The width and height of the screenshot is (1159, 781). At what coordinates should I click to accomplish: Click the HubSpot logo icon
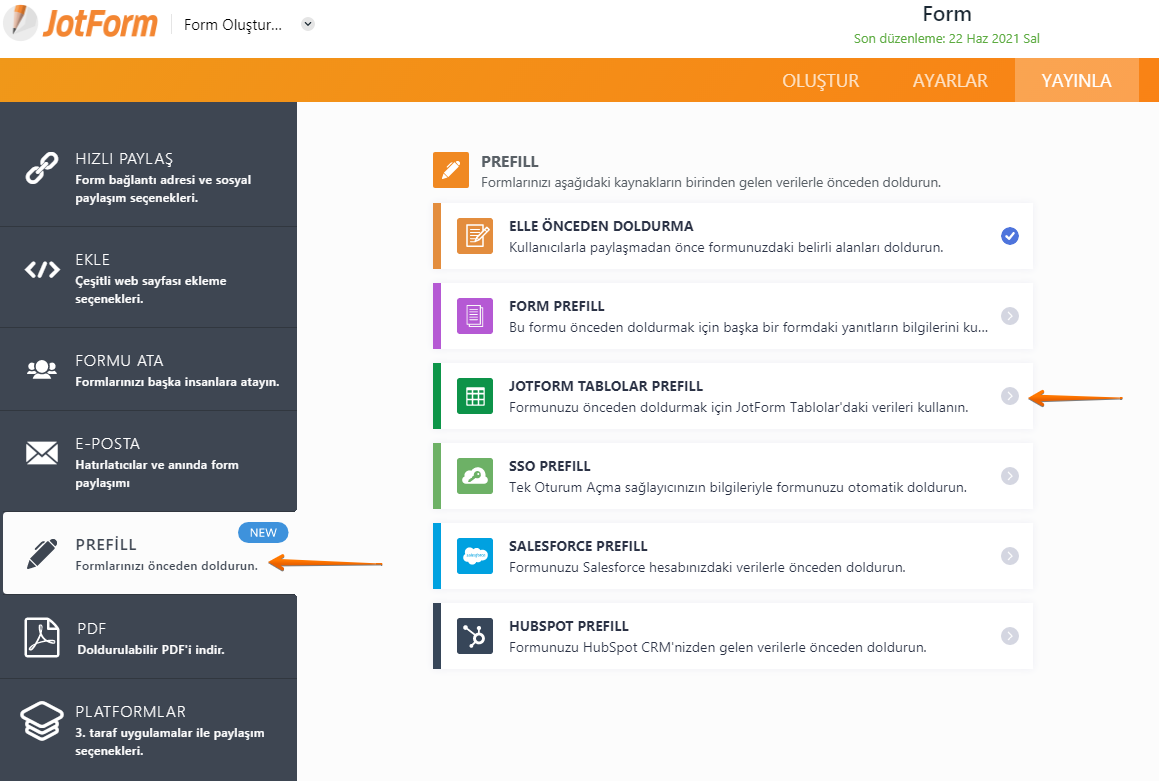coord(475,636)
